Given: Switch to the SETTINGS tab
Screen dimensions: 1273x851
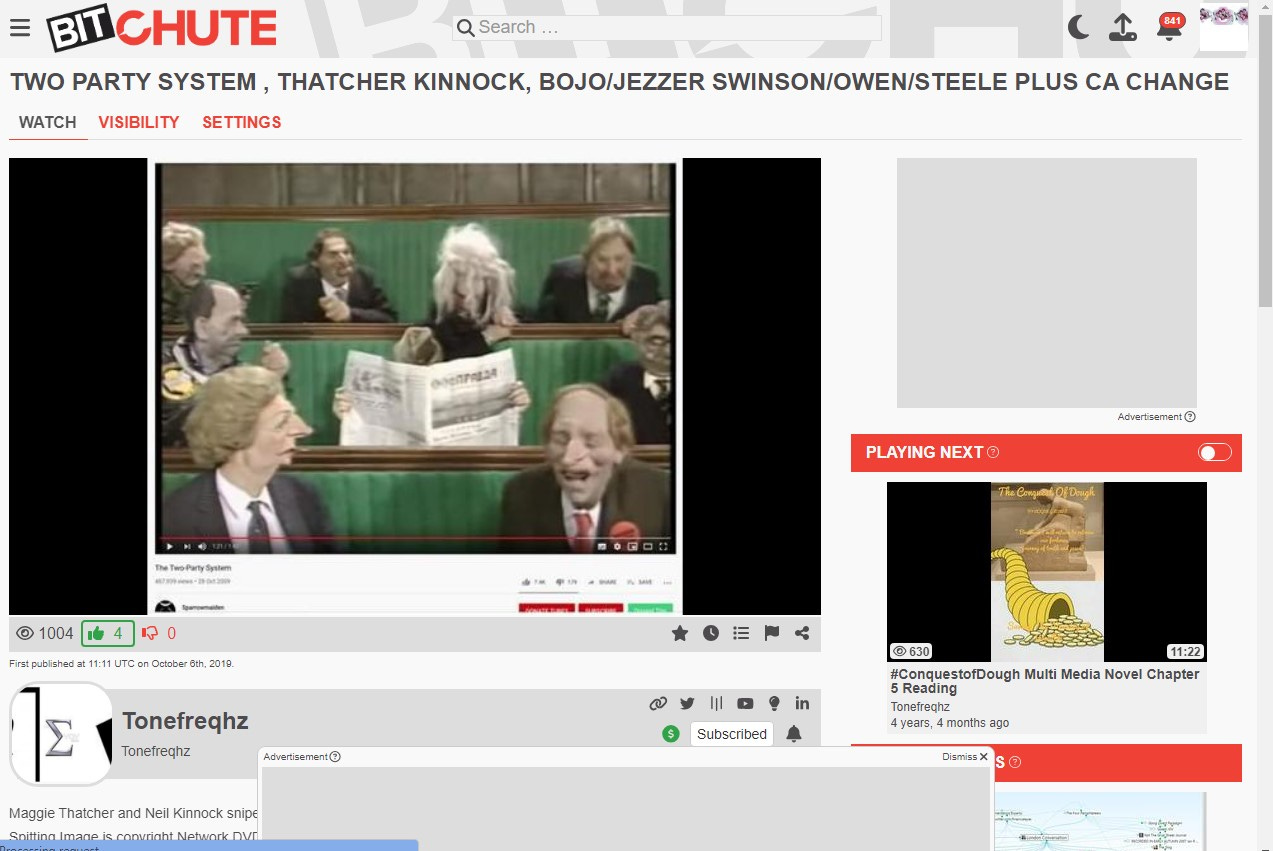Looking at the screenshot, I should tap(242, 123).
